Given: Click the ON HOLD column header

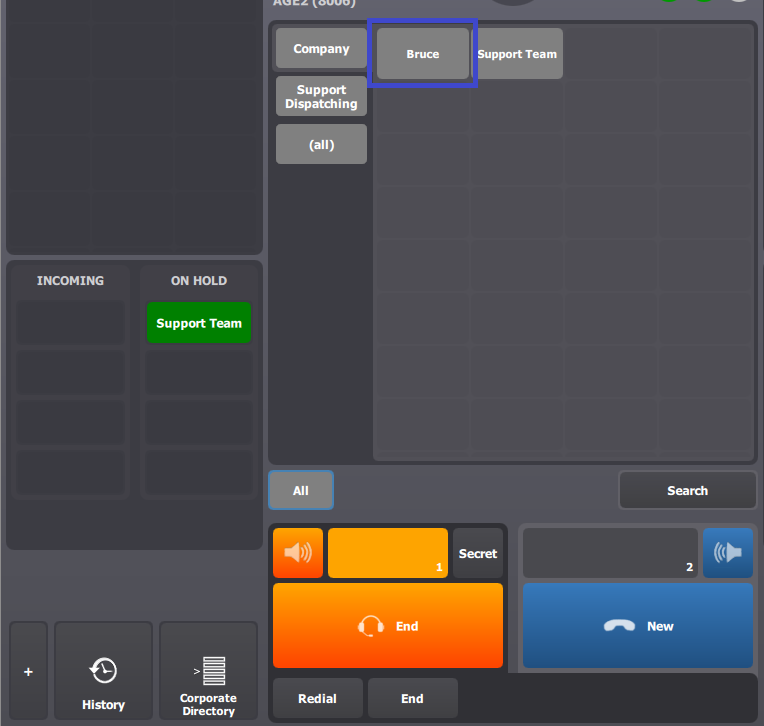Looking at the screenshot, I should click(199, 281).
